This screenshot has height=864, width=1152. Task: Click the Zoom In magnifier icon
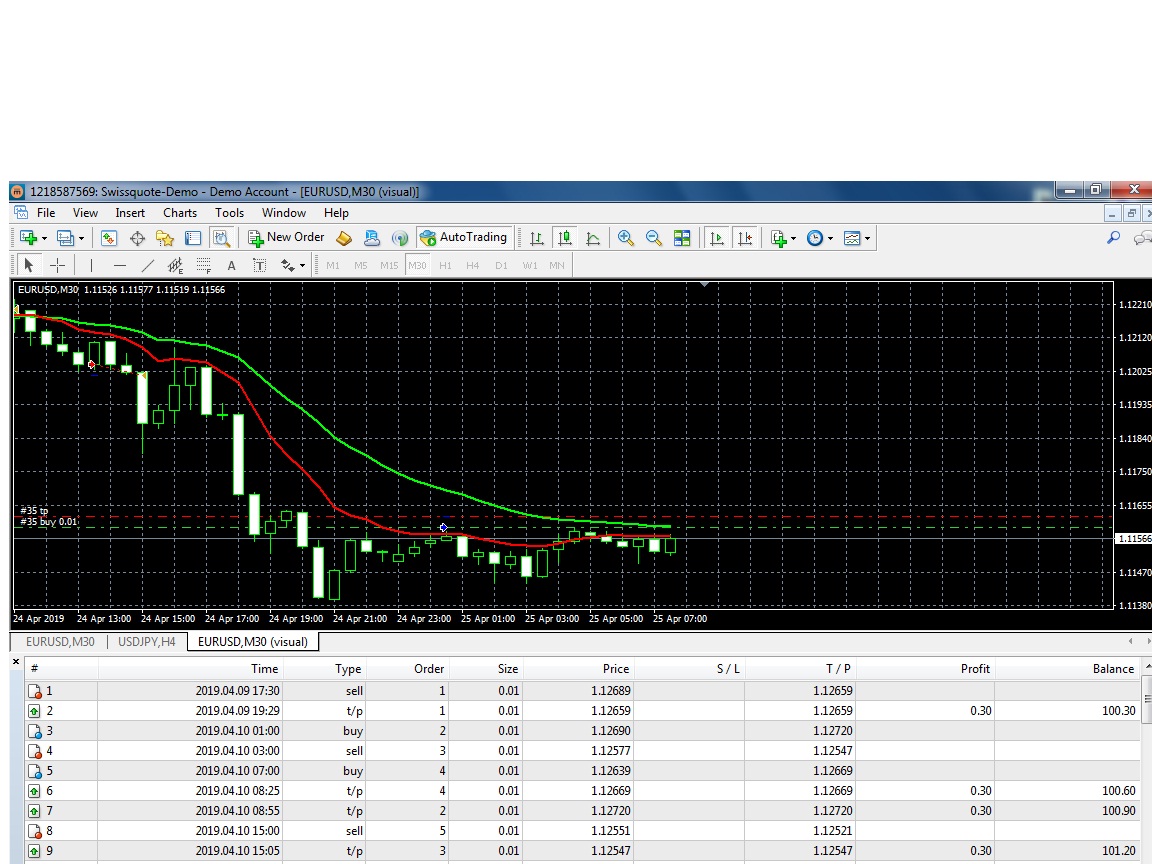(x=626, y=238)
